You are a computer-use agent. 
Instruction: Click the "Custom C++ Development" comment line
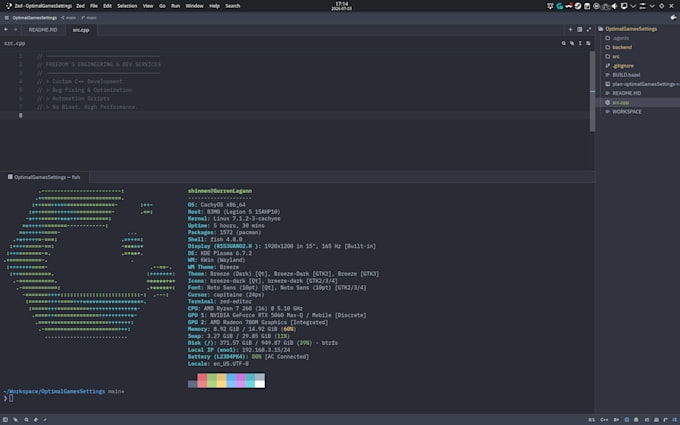[80, 81]
